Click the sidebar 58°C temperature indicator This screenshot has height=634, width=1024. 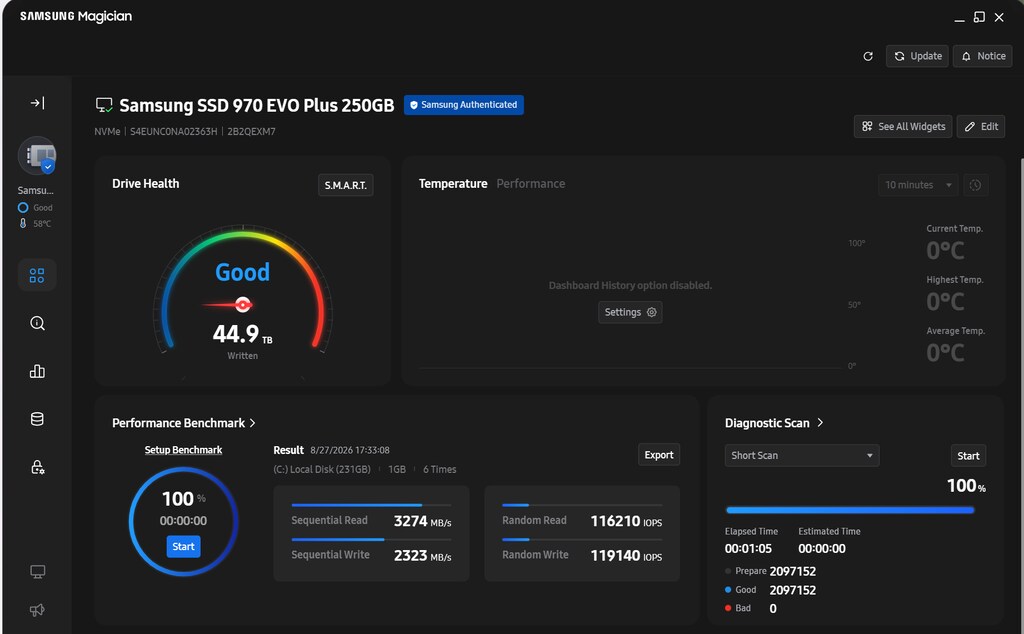pyautogui.click(x=36, y=223)
